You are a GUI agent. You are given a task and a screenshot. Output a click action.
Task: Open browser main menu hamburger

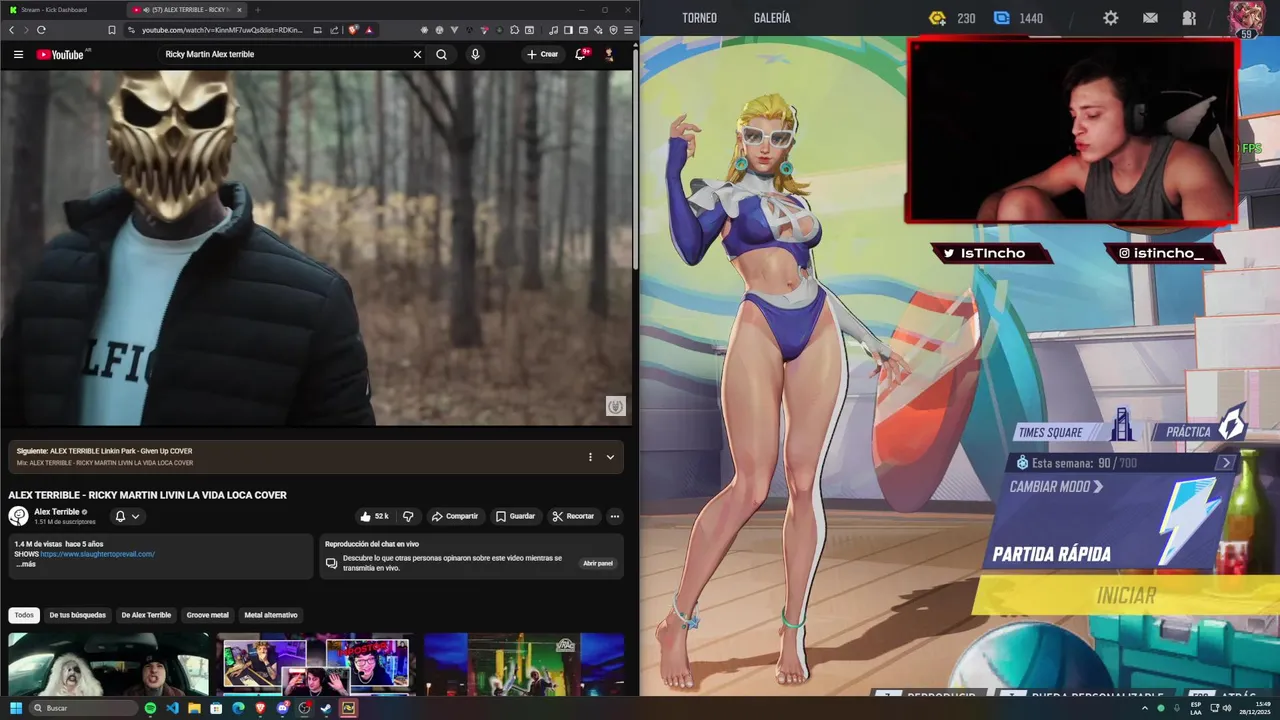point(627,30)
